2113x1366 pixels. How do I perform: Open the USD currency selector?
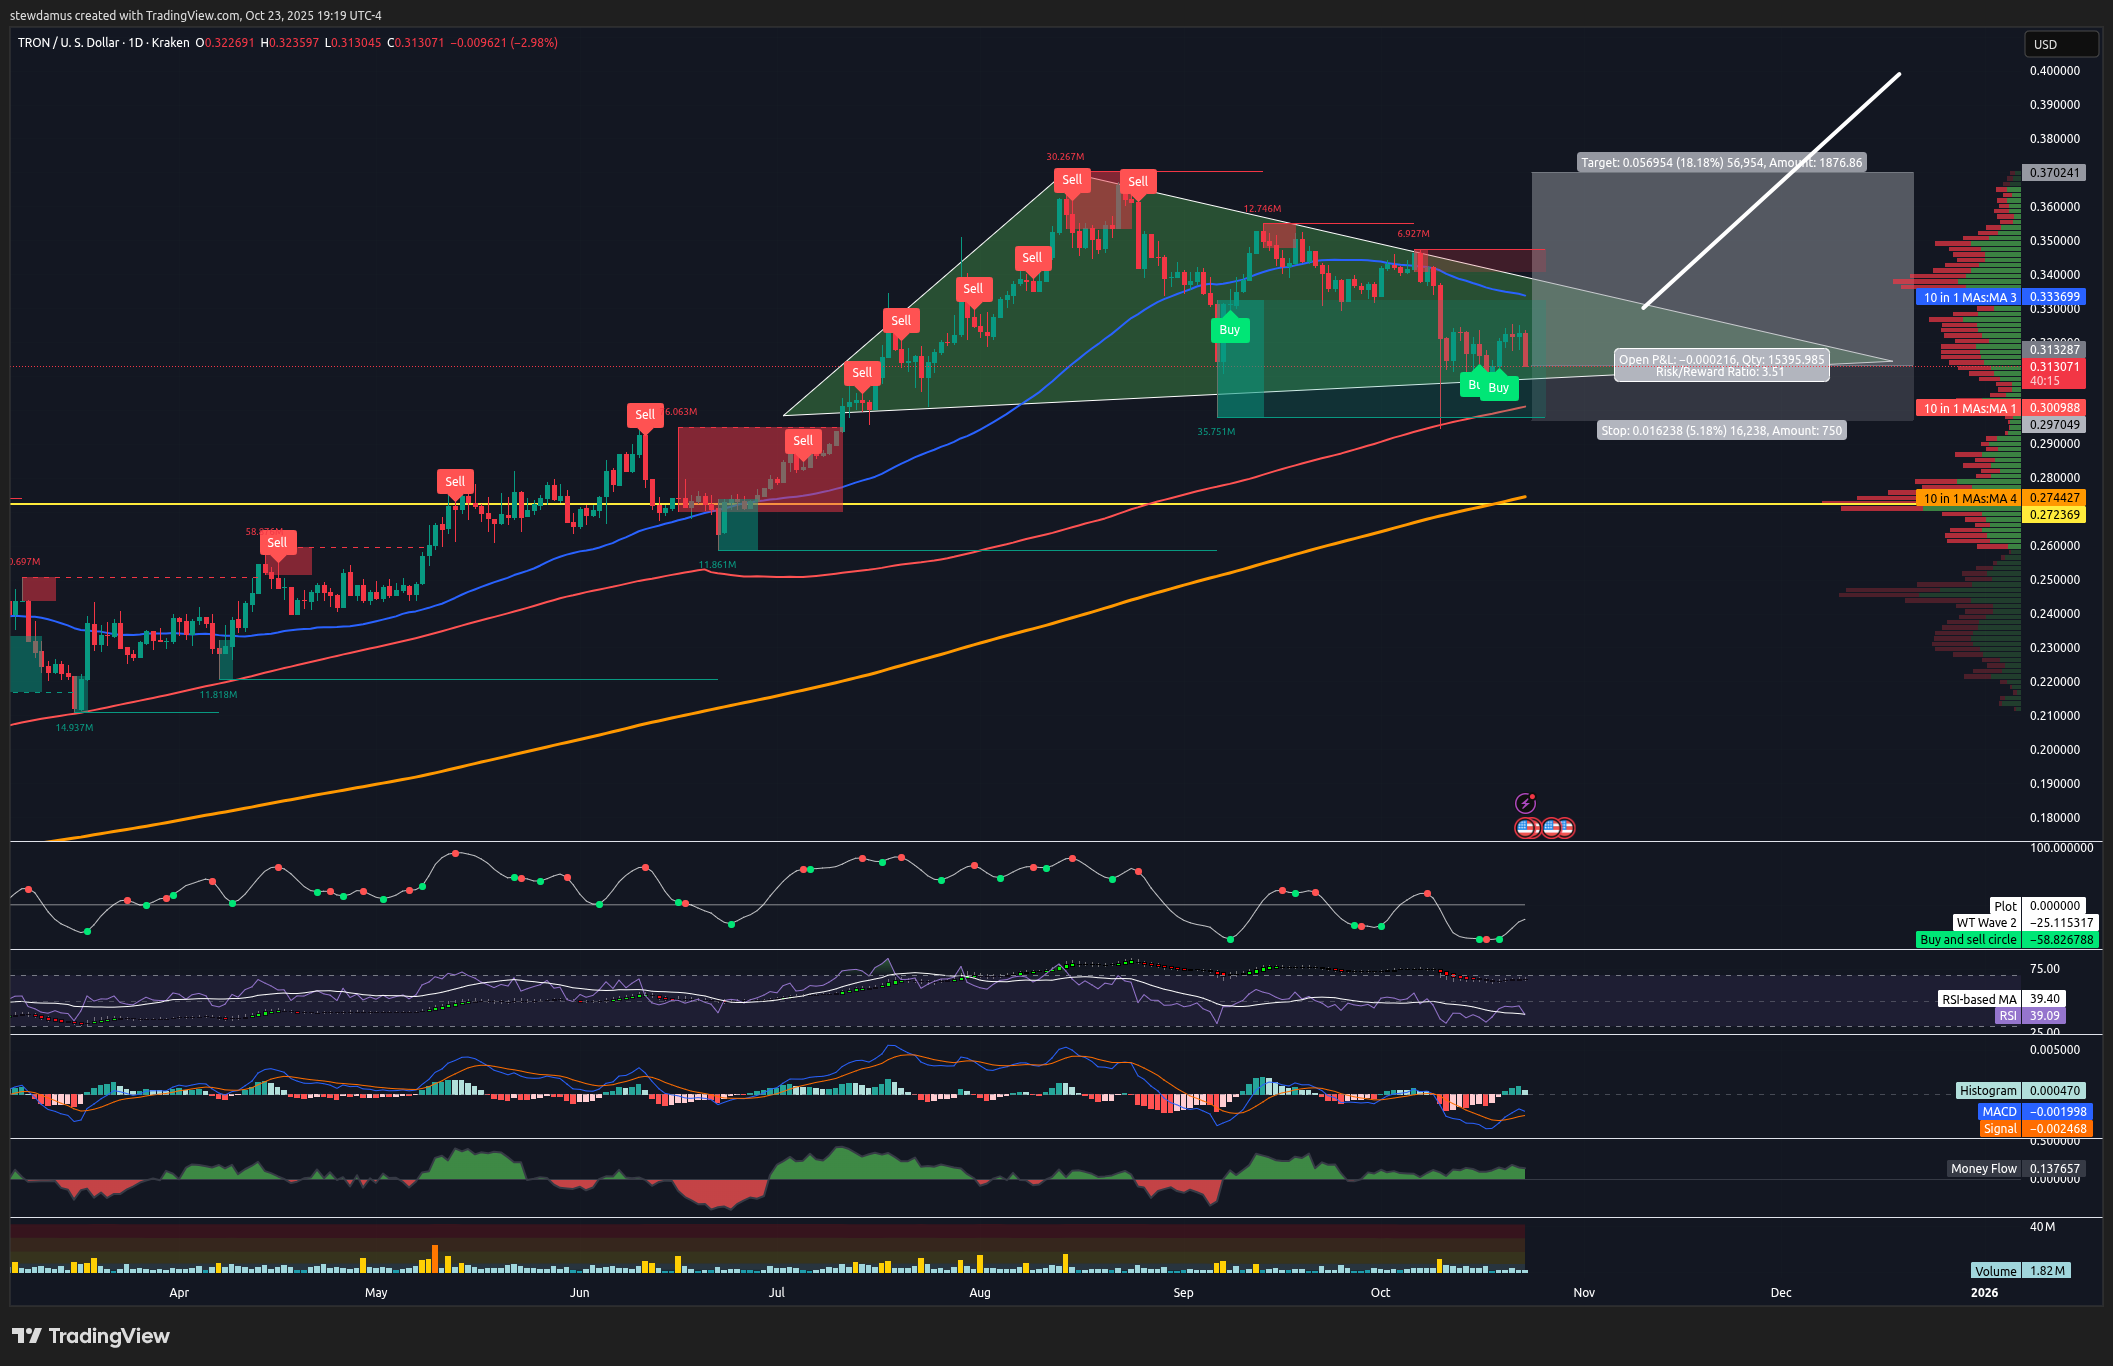2060,44
